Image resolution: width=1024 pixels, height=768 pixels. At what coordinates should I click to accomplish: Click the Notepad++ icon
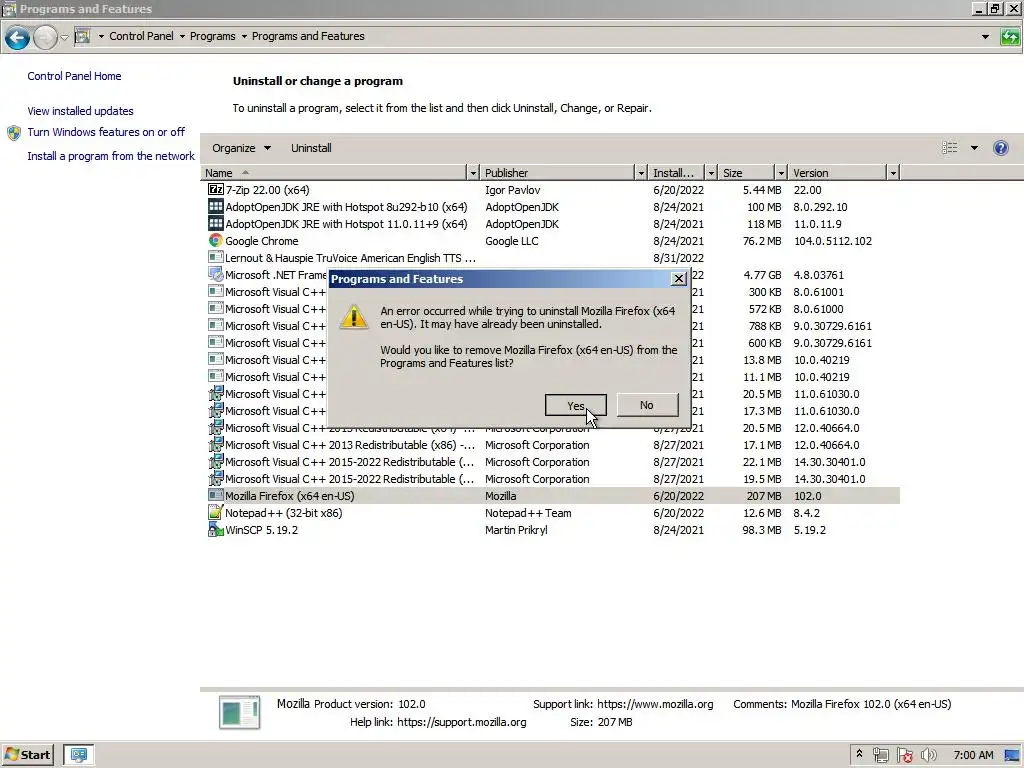tap(216, 512)
